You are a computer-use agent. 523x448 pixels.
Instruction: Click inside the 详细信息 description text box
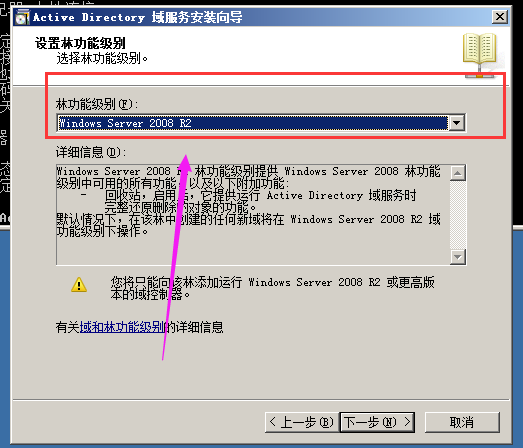253,214
